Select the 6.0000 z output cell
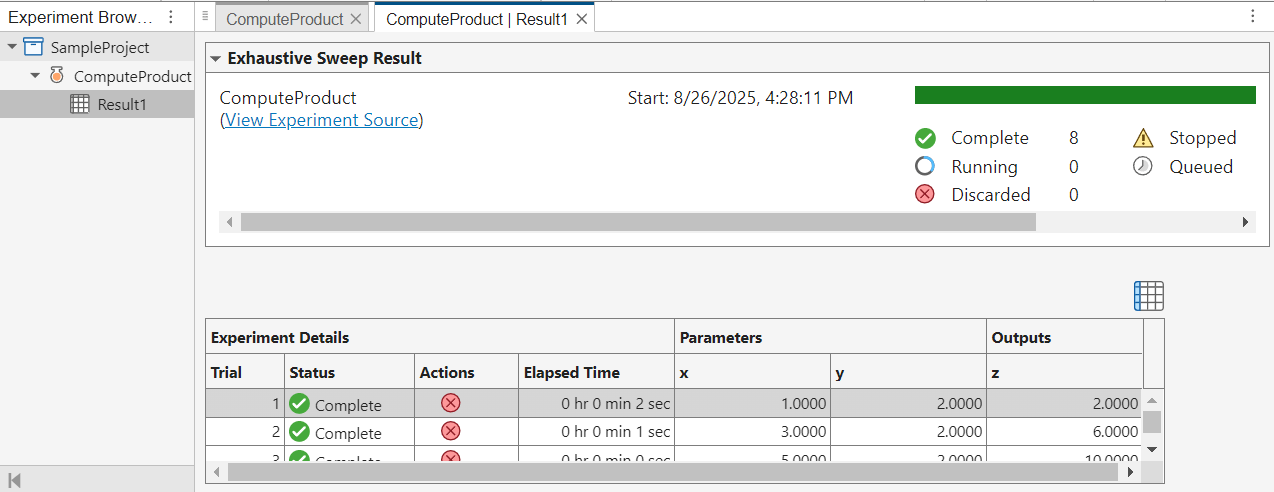 [1064, 432]
